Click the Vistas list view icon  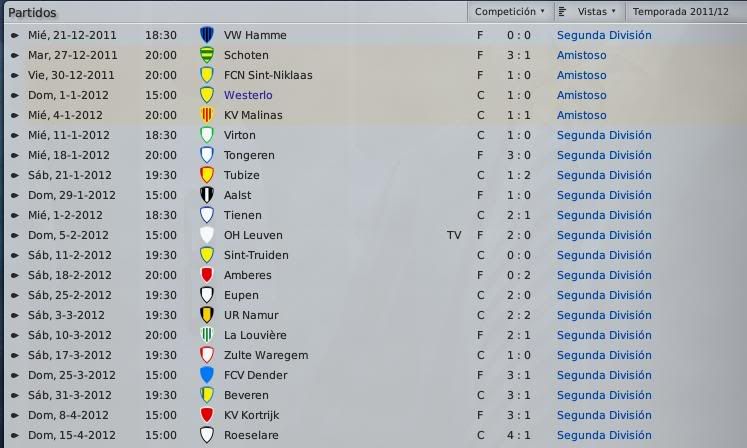[x=562, y=11]
